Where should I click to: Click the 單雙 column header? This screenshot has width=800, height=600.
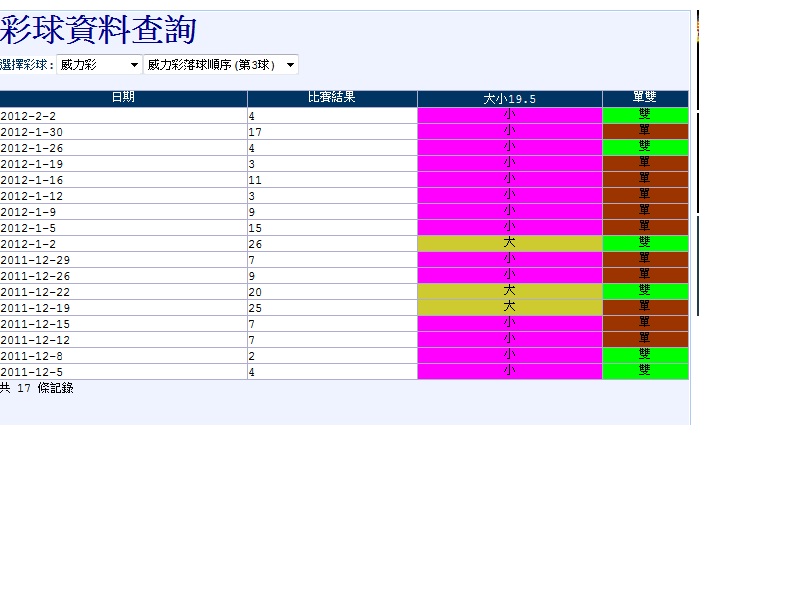coord(645,98)
